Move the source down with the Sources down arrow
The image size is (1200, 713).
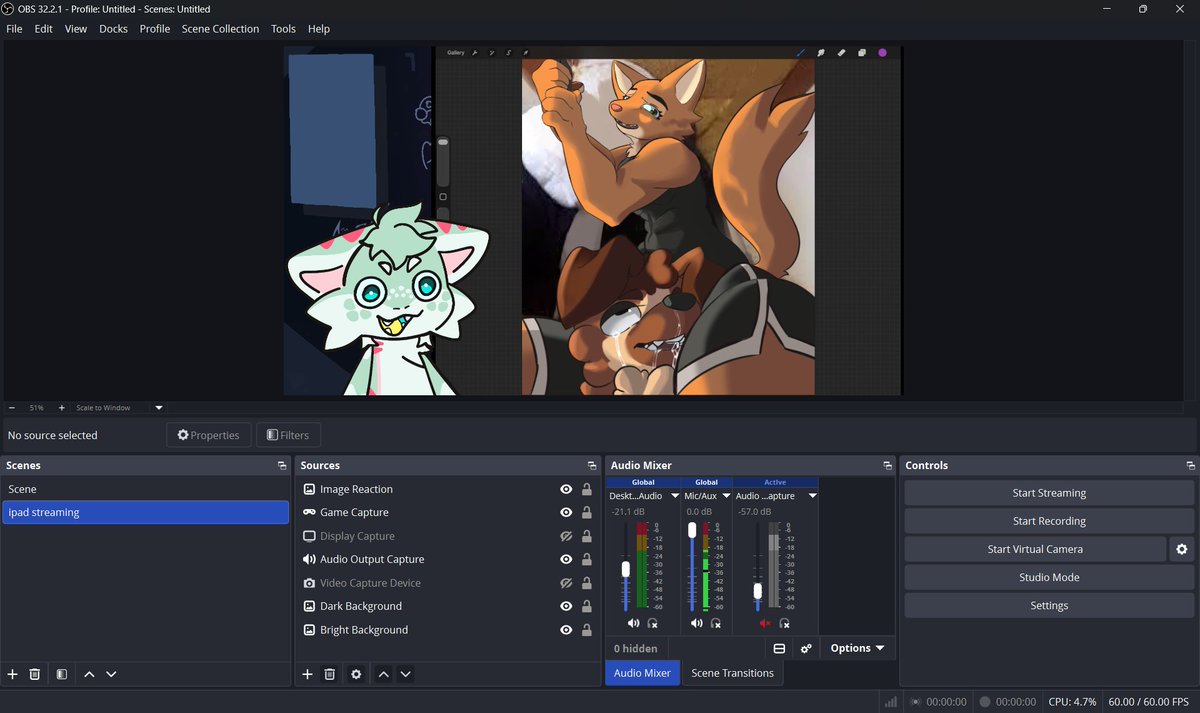pyautogui.click(x=405, y=674)
